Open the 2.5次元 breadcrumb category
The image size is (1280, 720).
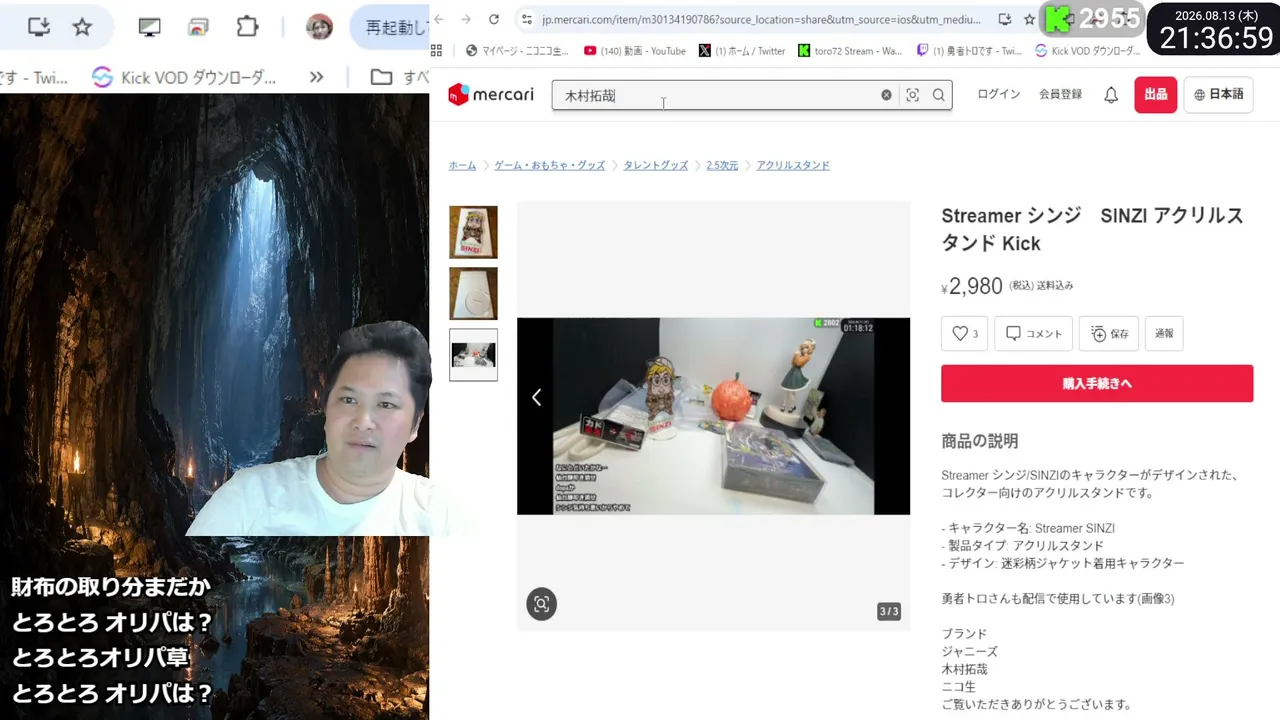[x=722, y=165]
